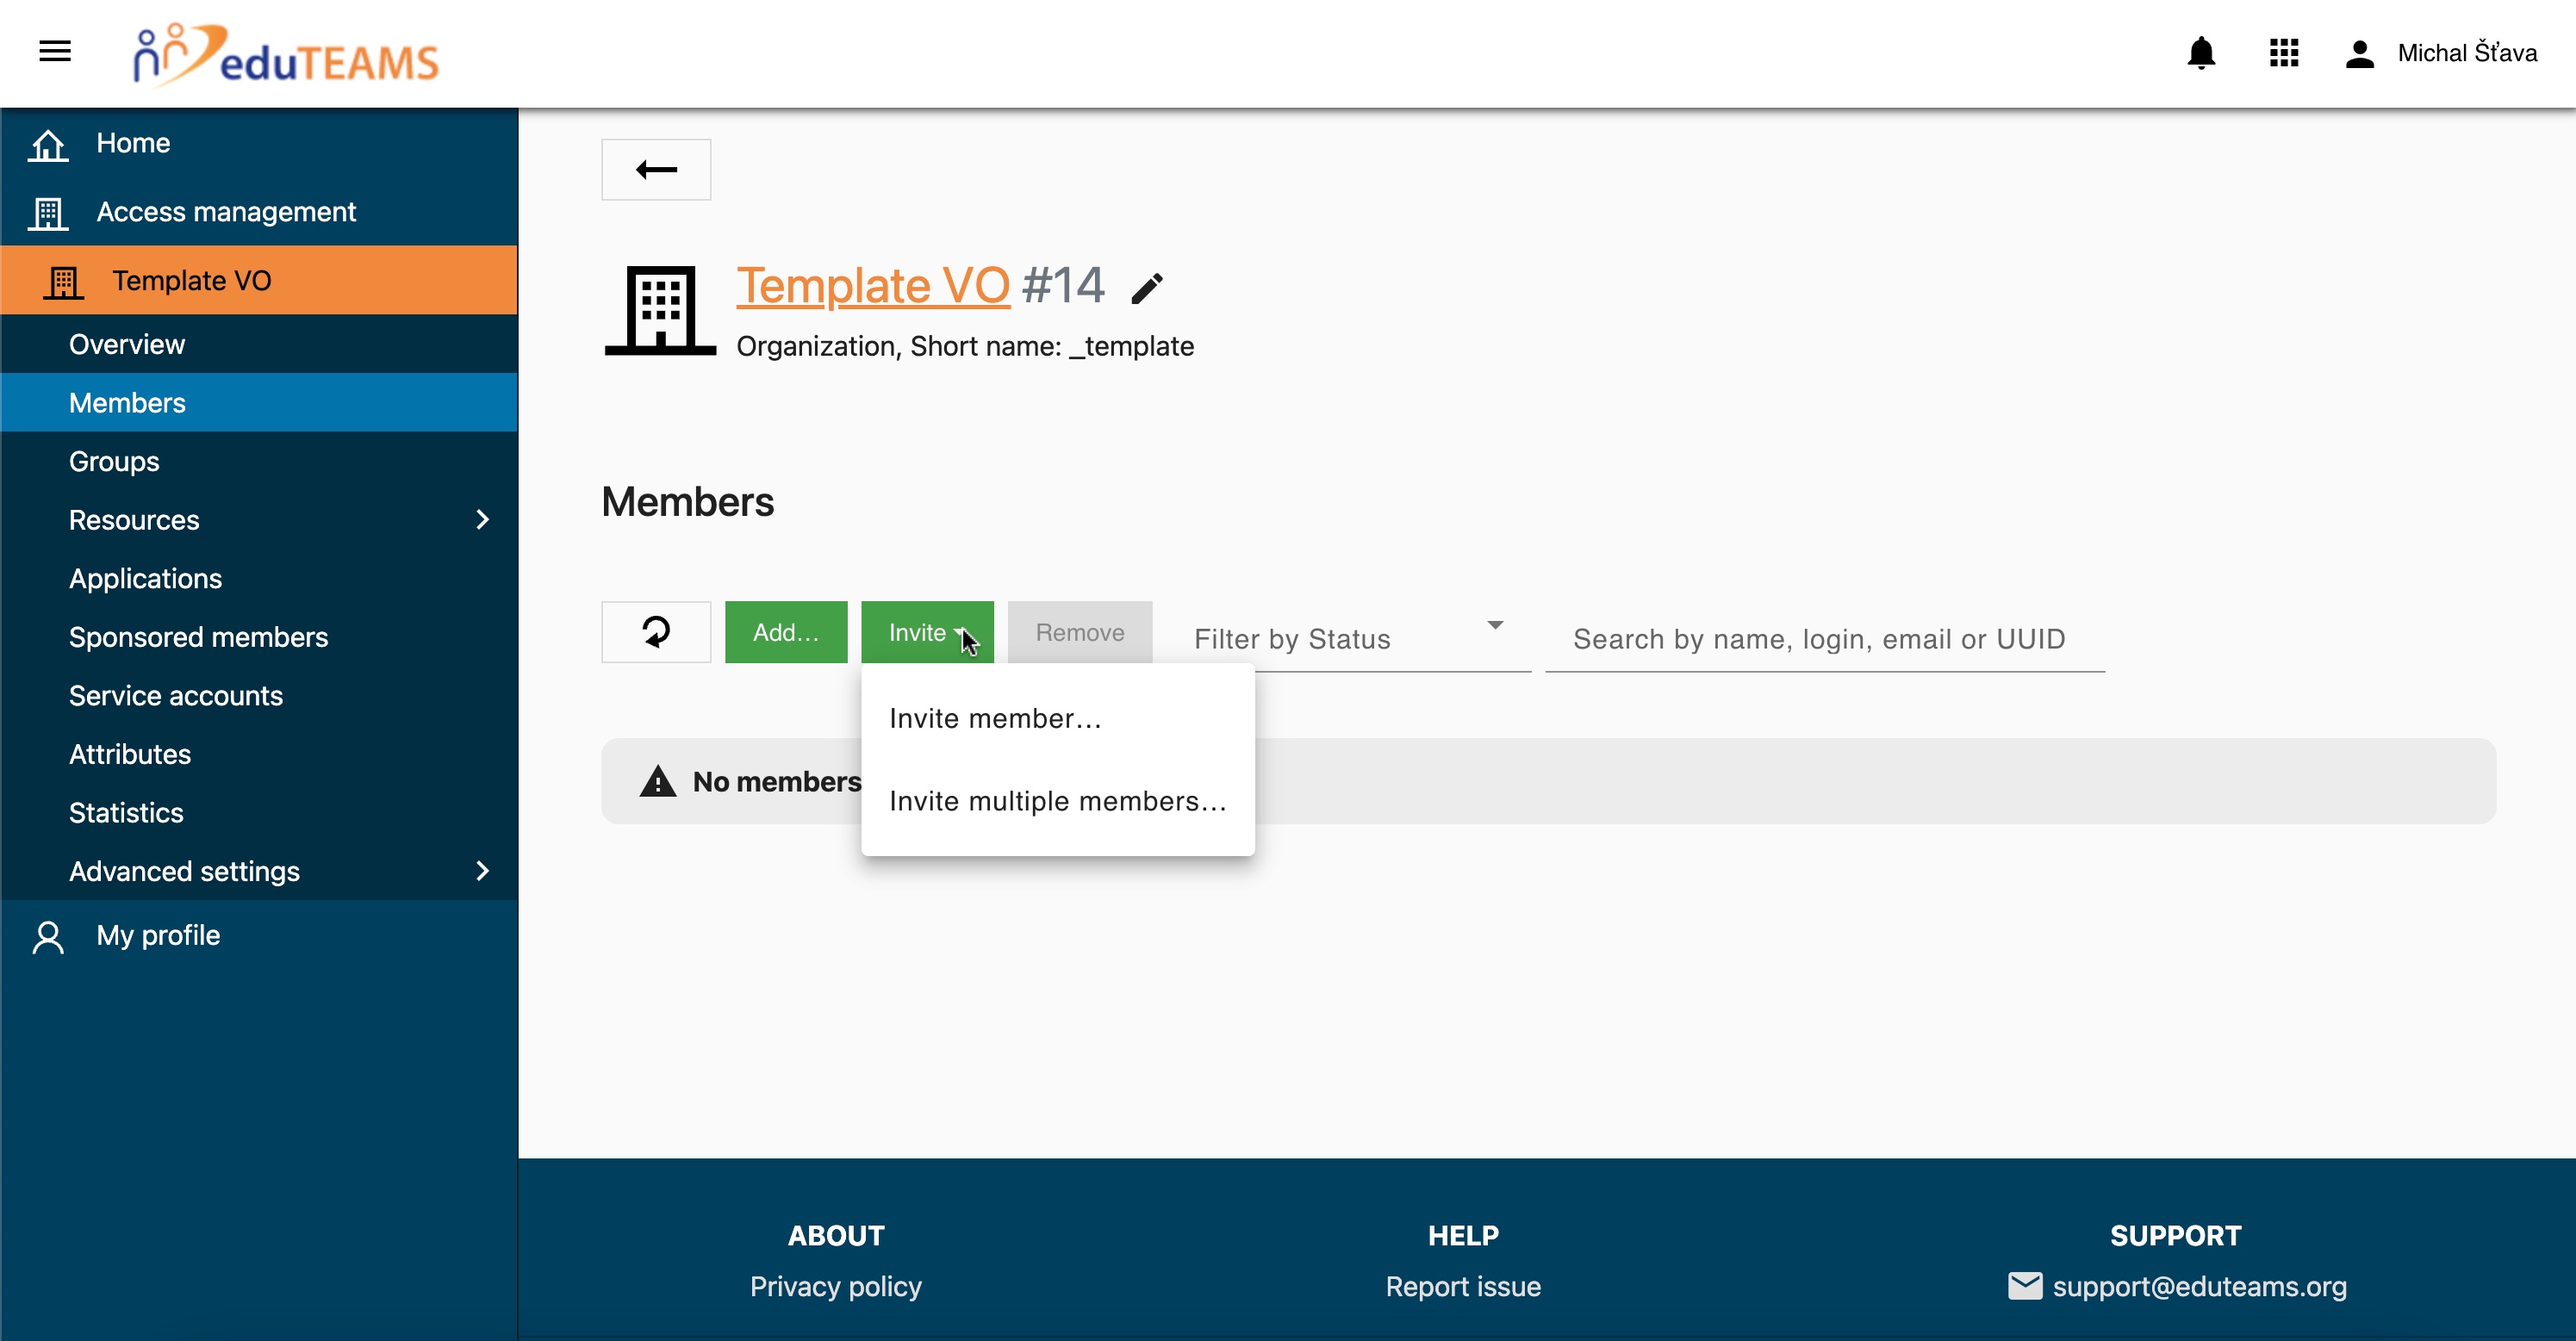This screenshot has width=2576, height=1341.
Task: Open Michal Šťava user menu
Action: tap(2467, 53)
